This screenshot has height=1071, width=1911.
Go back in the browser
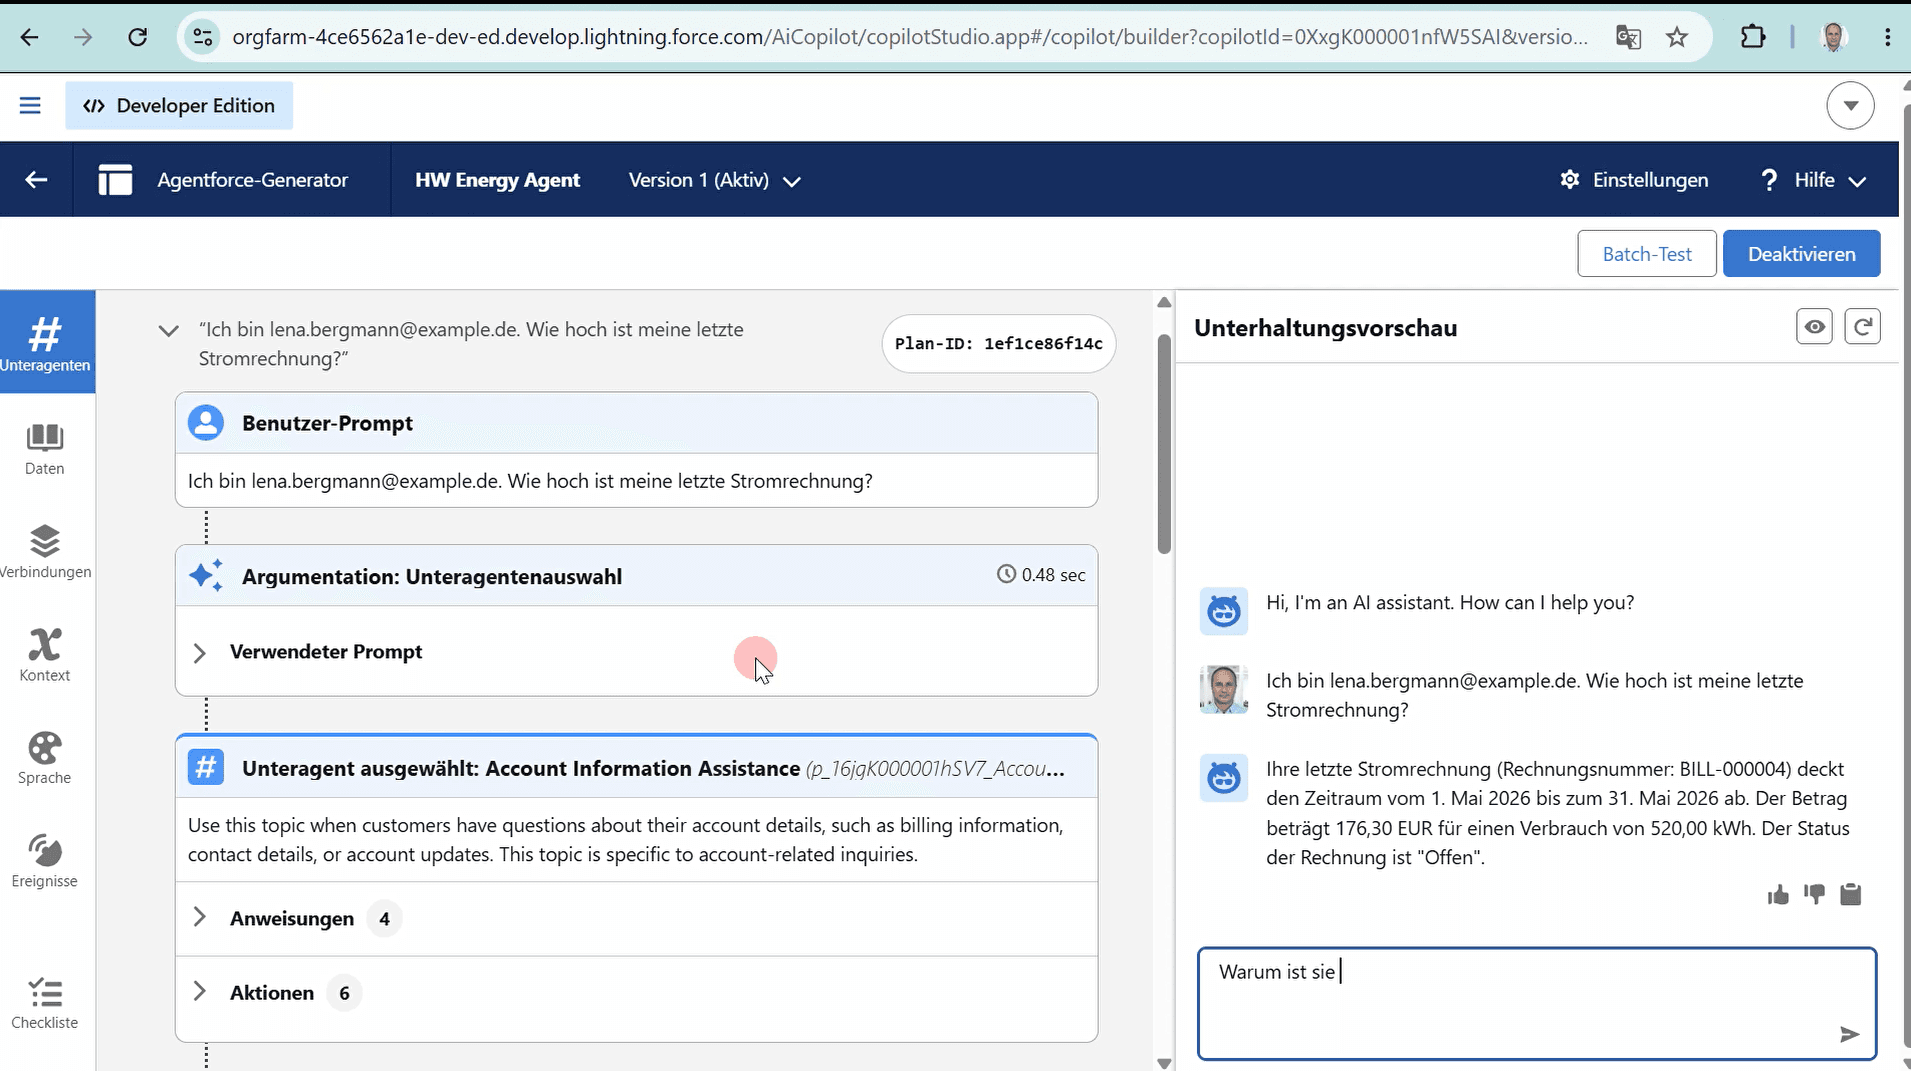pos(30,37)
